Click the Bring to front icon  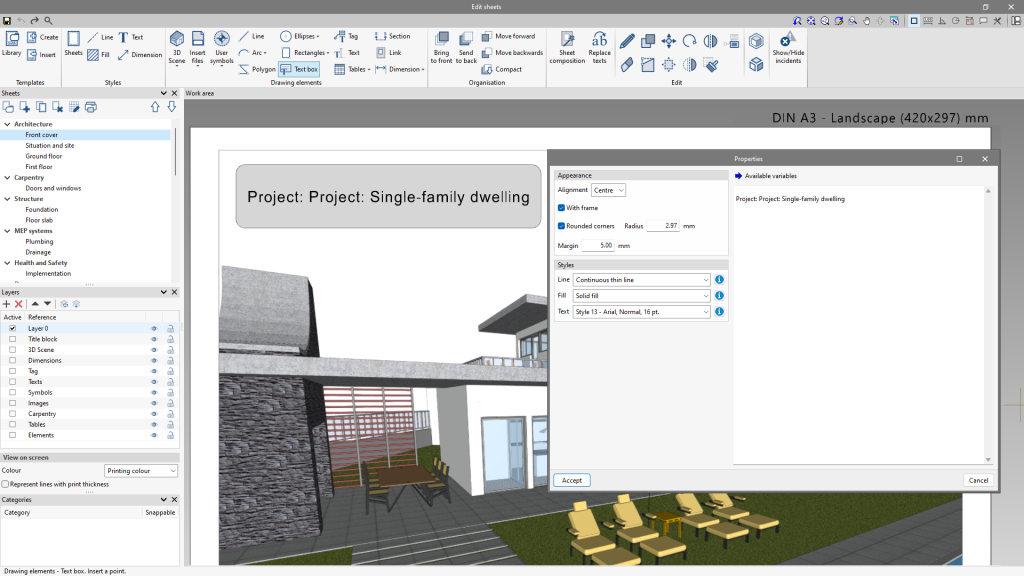[x=441, y=47]
